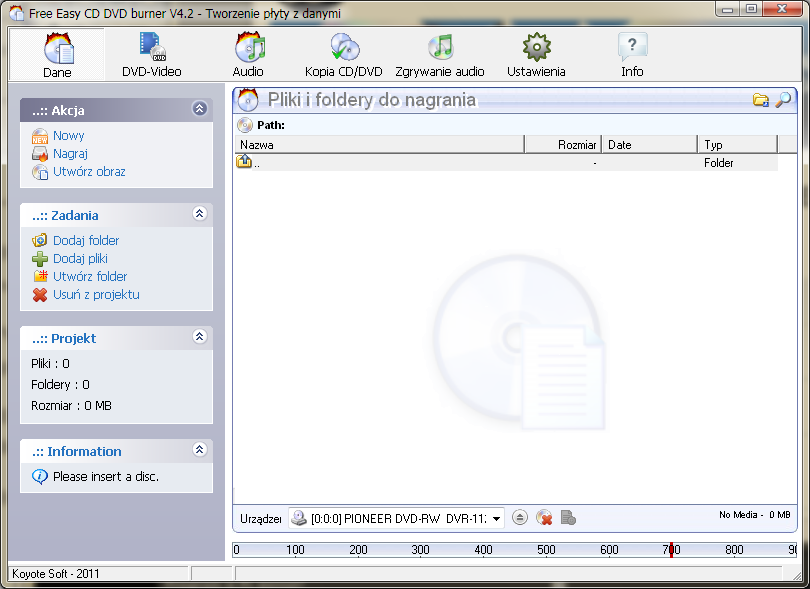Sort list by Typ column
The height and width of the screenshot is (589, 810).
click(738, 145)
